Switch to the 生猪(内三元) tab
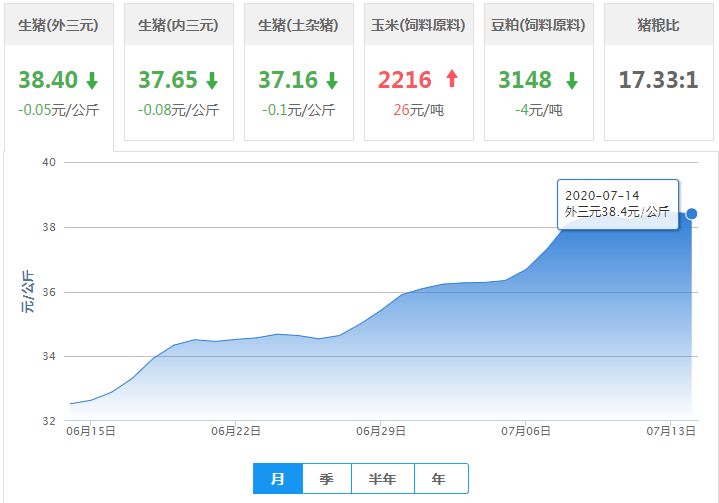 [178, 25]
